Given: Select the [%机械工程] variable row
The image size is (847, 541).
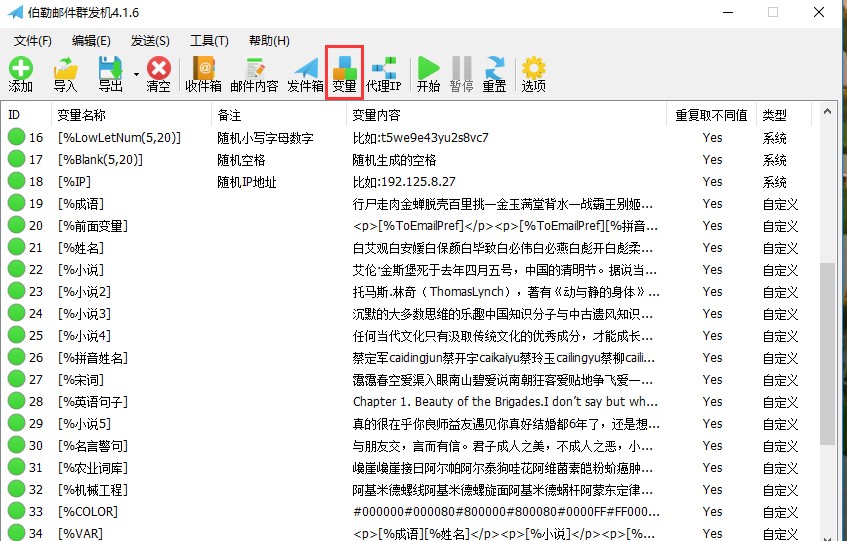Looking at the screenshot, I should click(406, 490).
